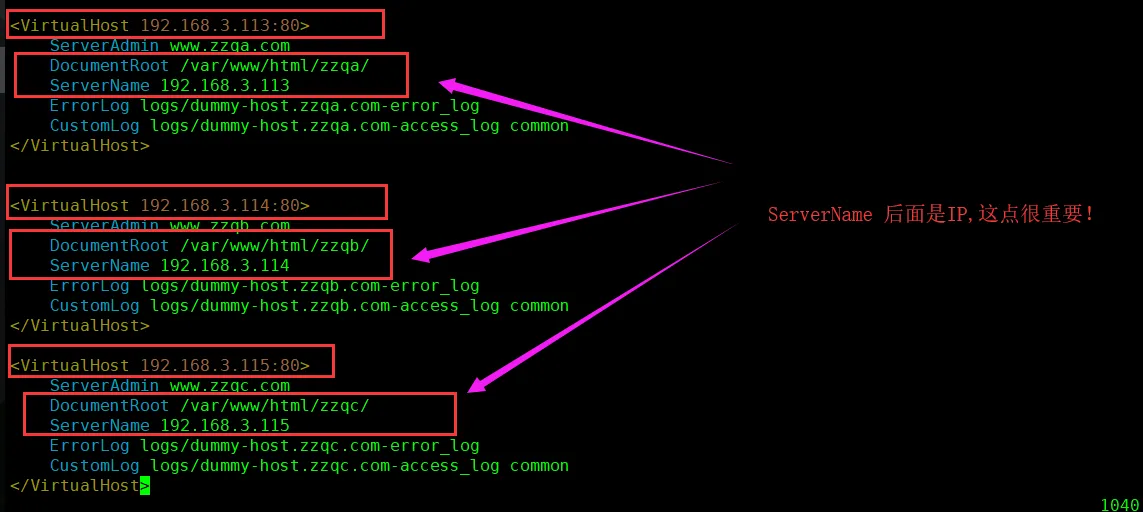Click ServerAdmin www.zzqa.com line

tap(170, 46)
